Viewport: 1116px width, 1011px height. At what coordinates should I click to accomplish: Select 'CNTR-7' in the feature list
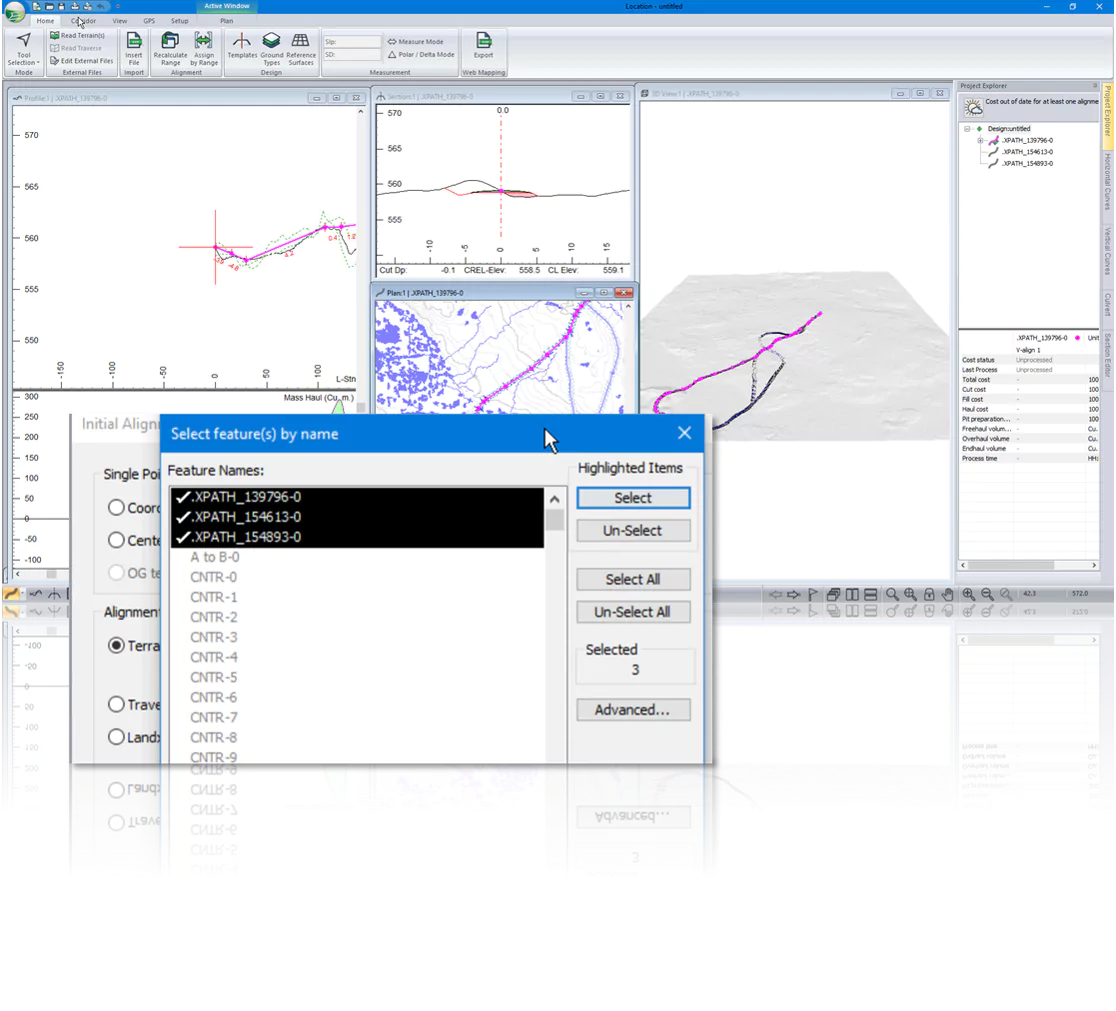pyautogui.click(x=214, y=717)
